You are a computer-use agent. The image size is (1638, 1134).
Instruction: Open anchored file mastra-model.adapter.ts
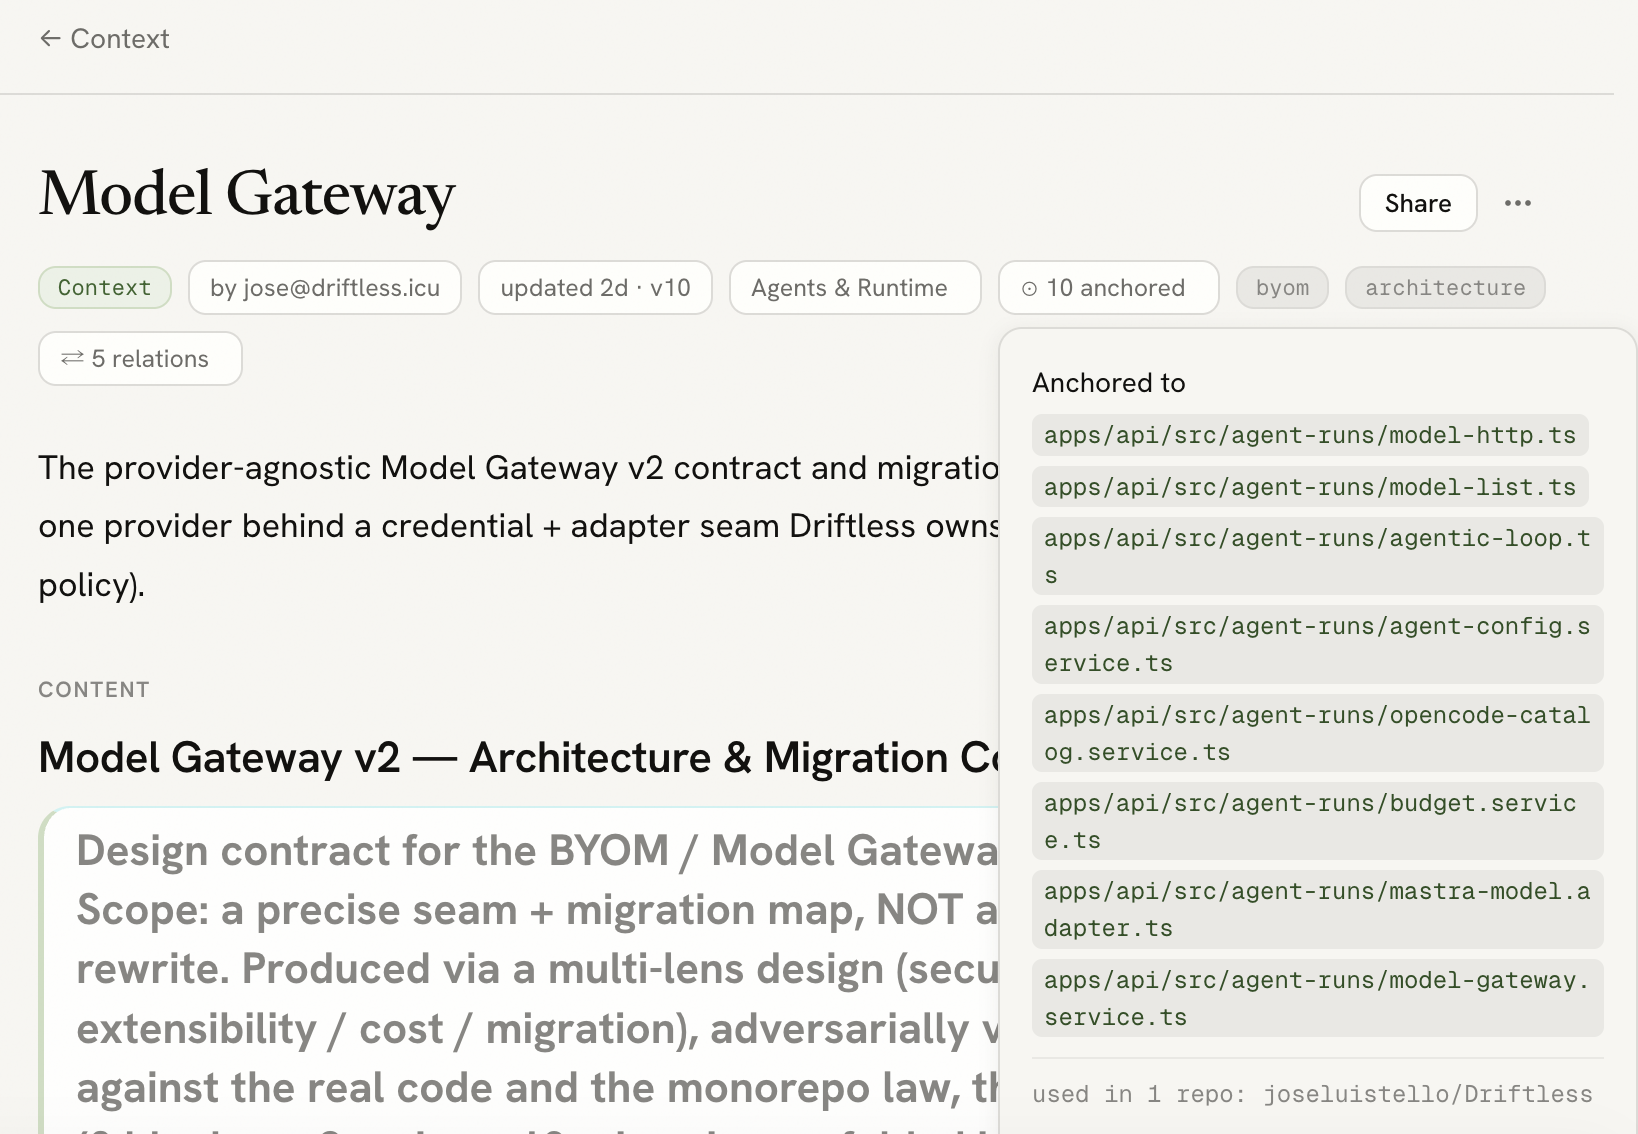coord(1318,910)
